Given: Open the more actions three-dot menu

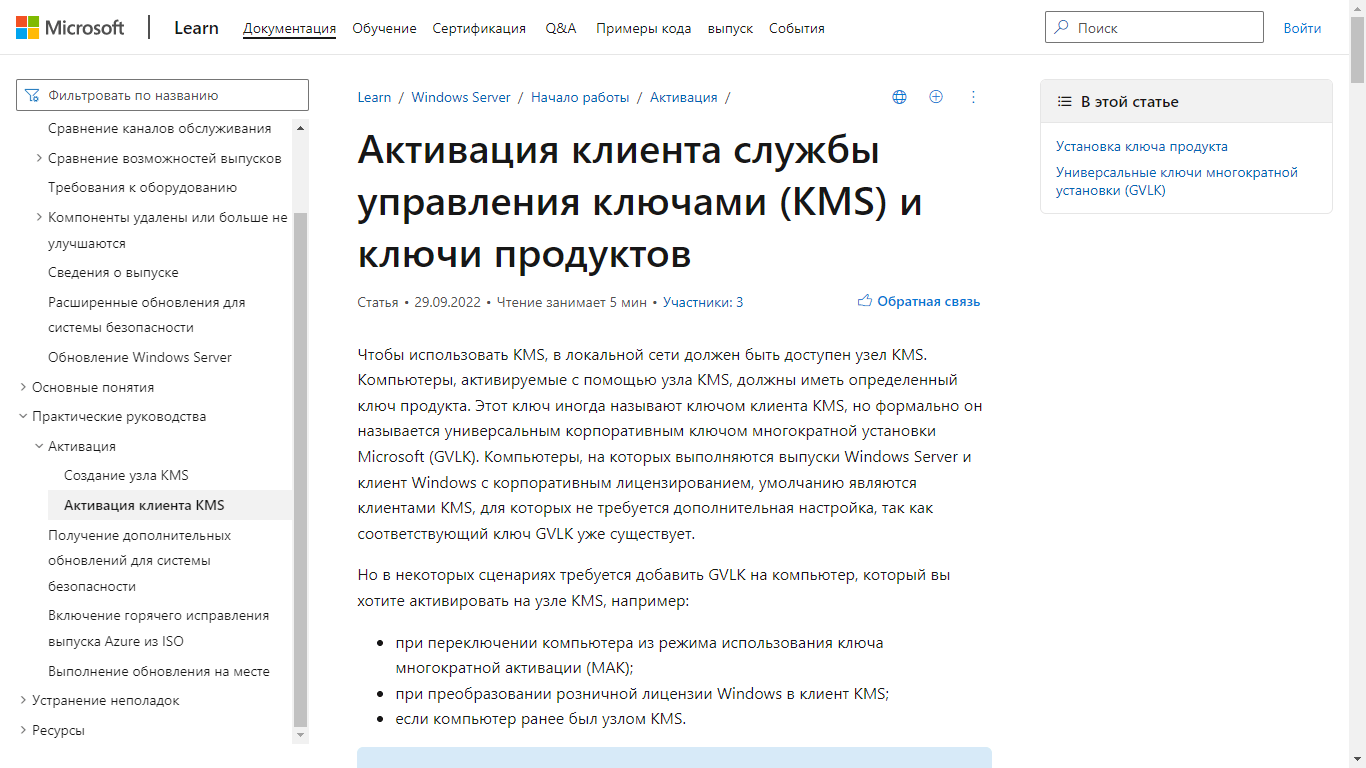Looking at the screenshot, I should [973, 97].
